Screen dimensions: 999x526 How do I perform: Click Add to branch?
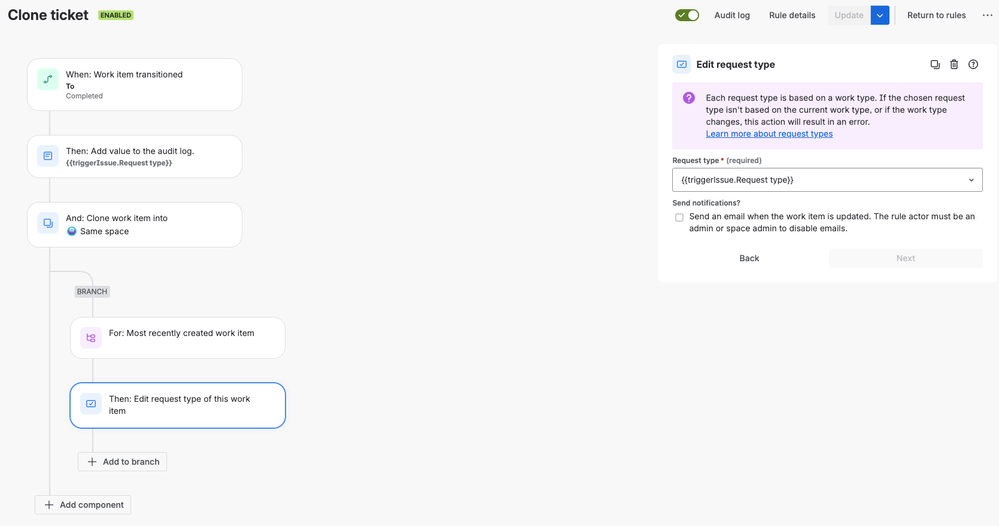point(122,462)
